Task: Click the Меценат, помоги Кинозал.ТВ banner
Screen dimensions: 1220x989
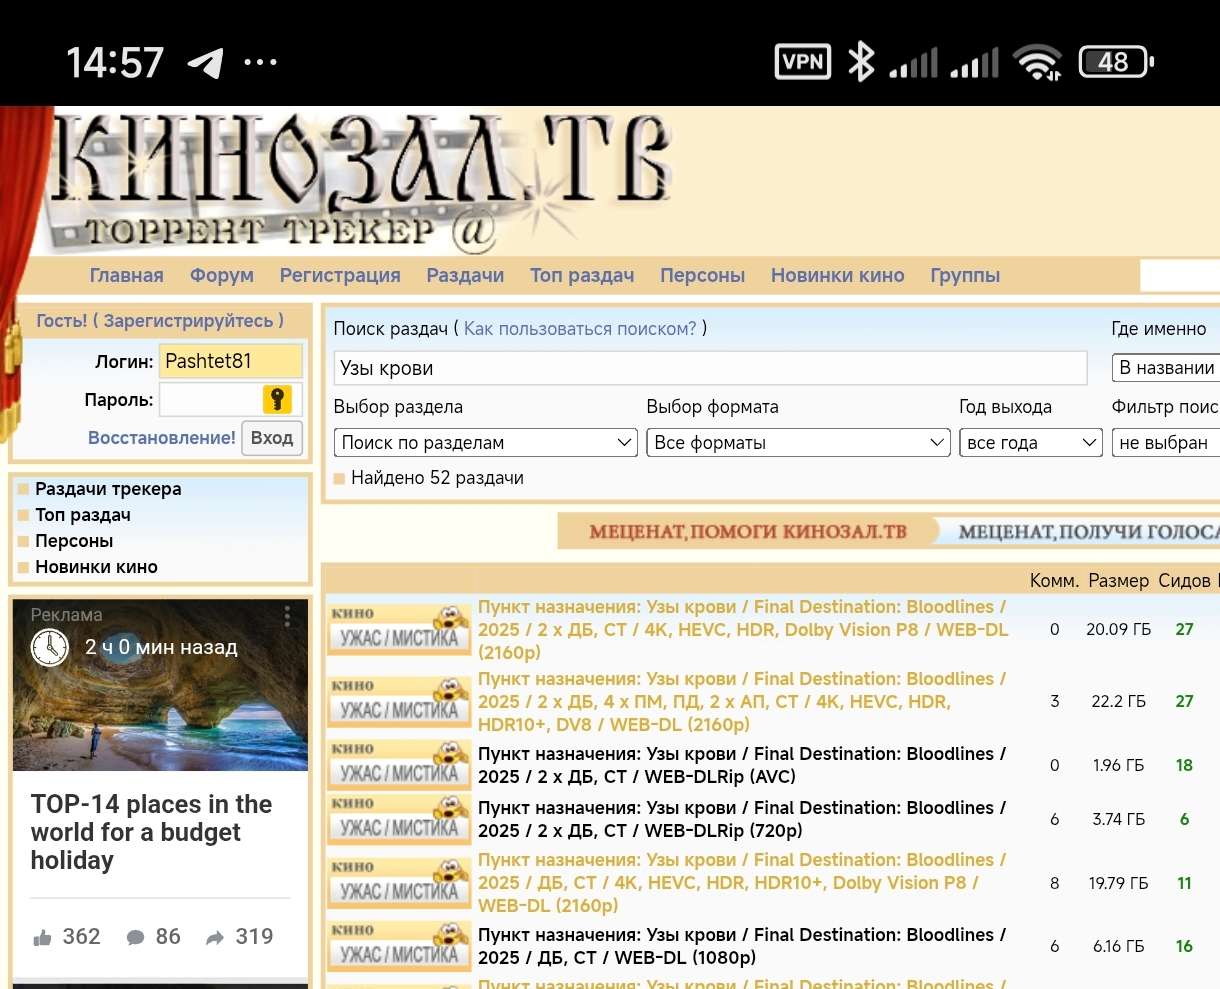Action: (747, 531)
